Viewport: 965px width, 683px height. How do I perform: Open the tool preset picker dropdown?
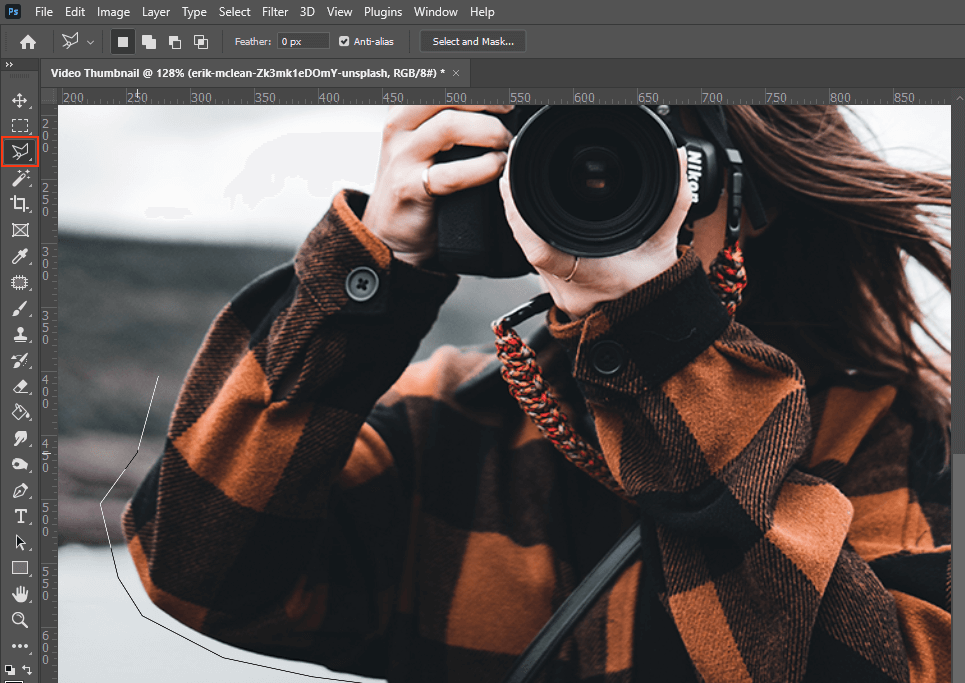(x=90, y=42)
